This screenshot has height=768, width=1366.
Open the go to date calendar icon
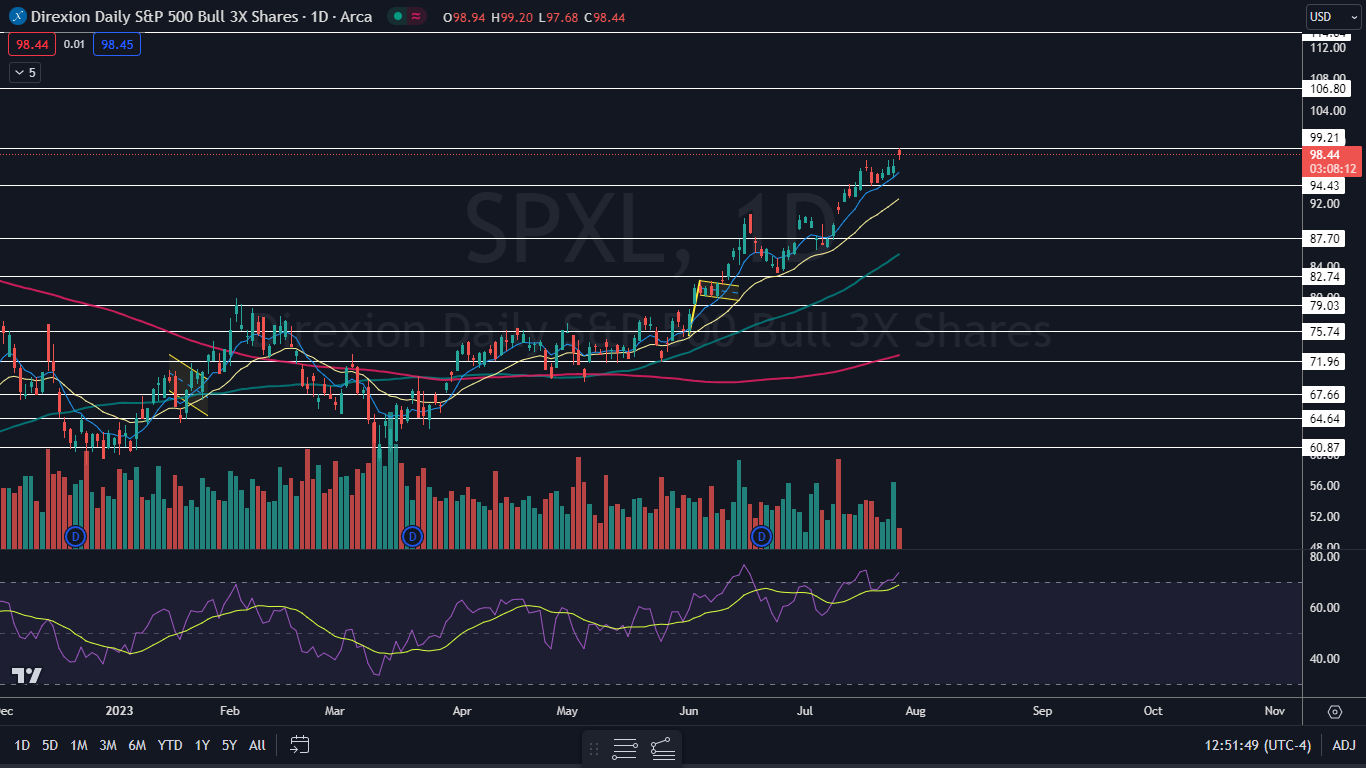pyautogui.click(x=299, y=744)
